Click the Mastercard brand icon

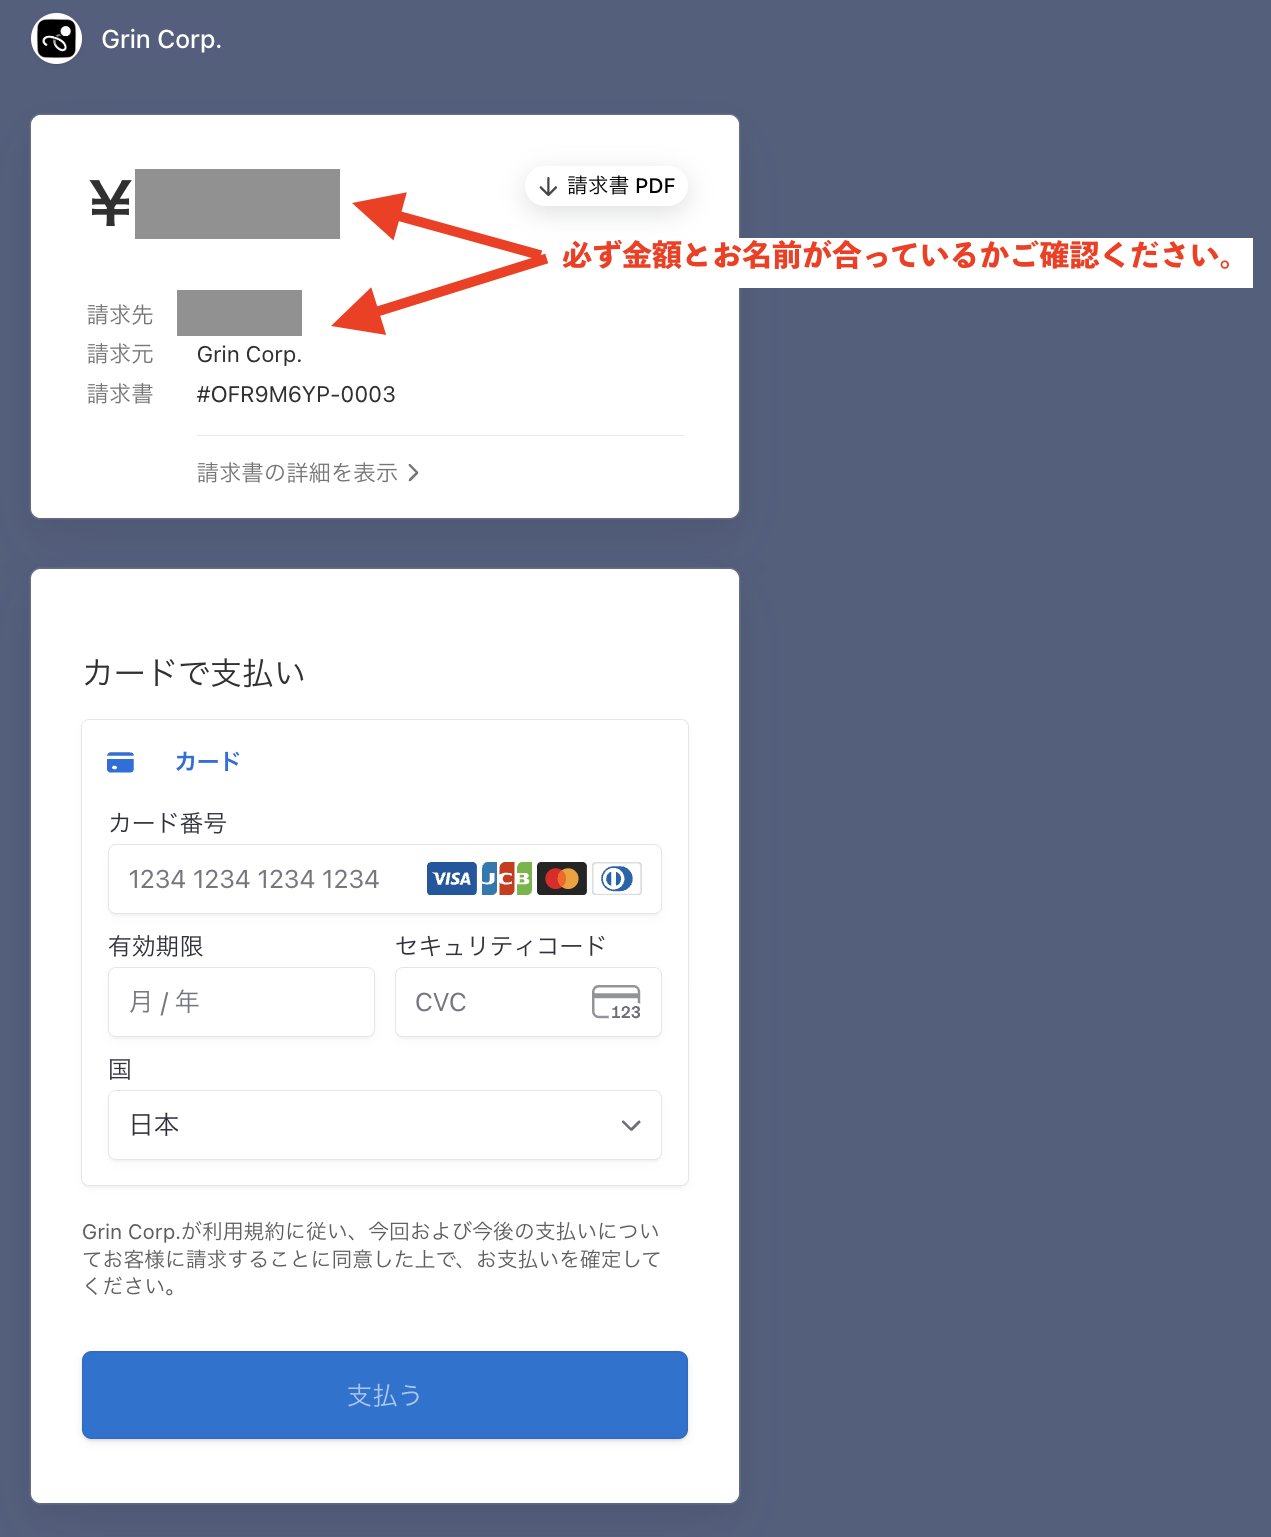click(562, 879)
